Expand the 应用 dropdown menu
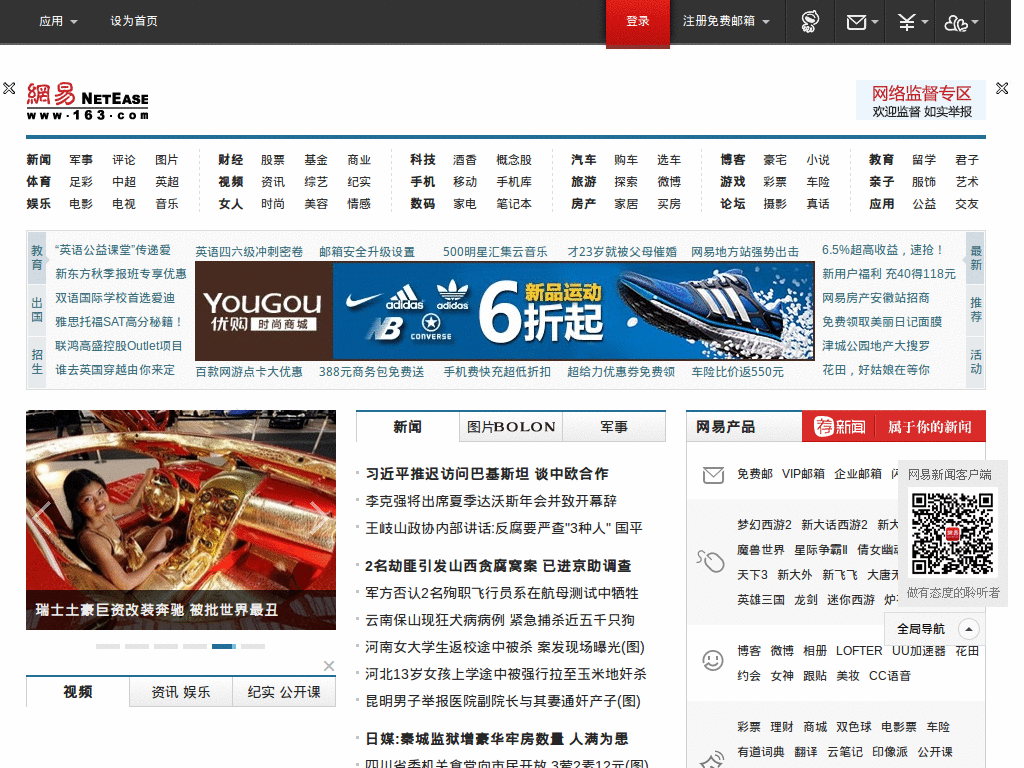This screenshot has width=1024, height=768. pyautogui.click(x=58, y=21)
